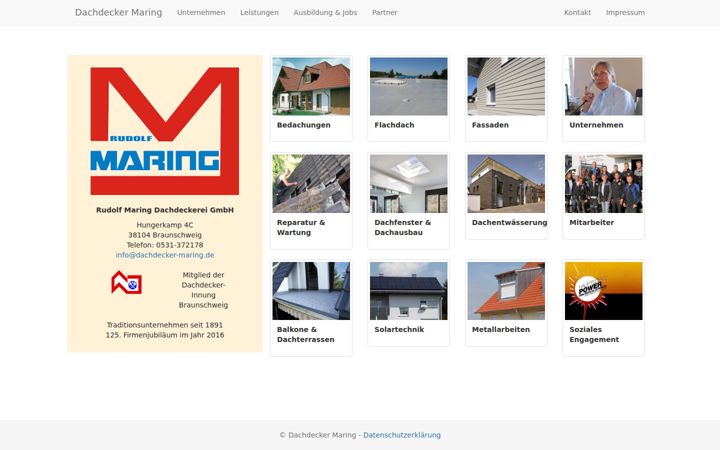The width and height of the screenshot is (720, 450).
Task: Open the Dachfenster & Dachausbau skylight thumbnail
Action: (x=409, y=184)
